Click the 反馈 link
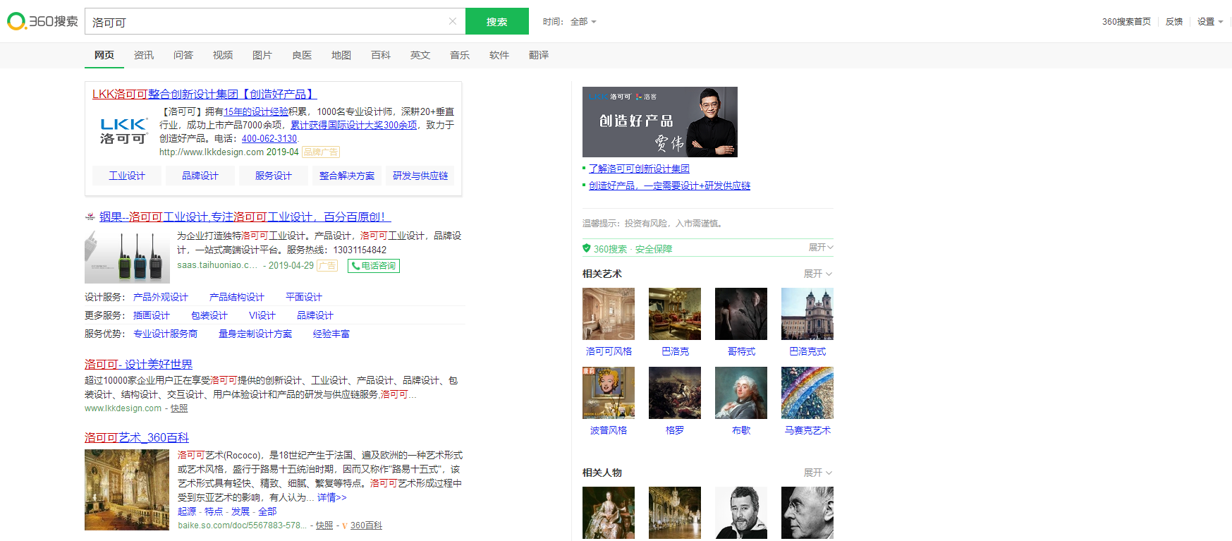 [x=1174, y=21]
